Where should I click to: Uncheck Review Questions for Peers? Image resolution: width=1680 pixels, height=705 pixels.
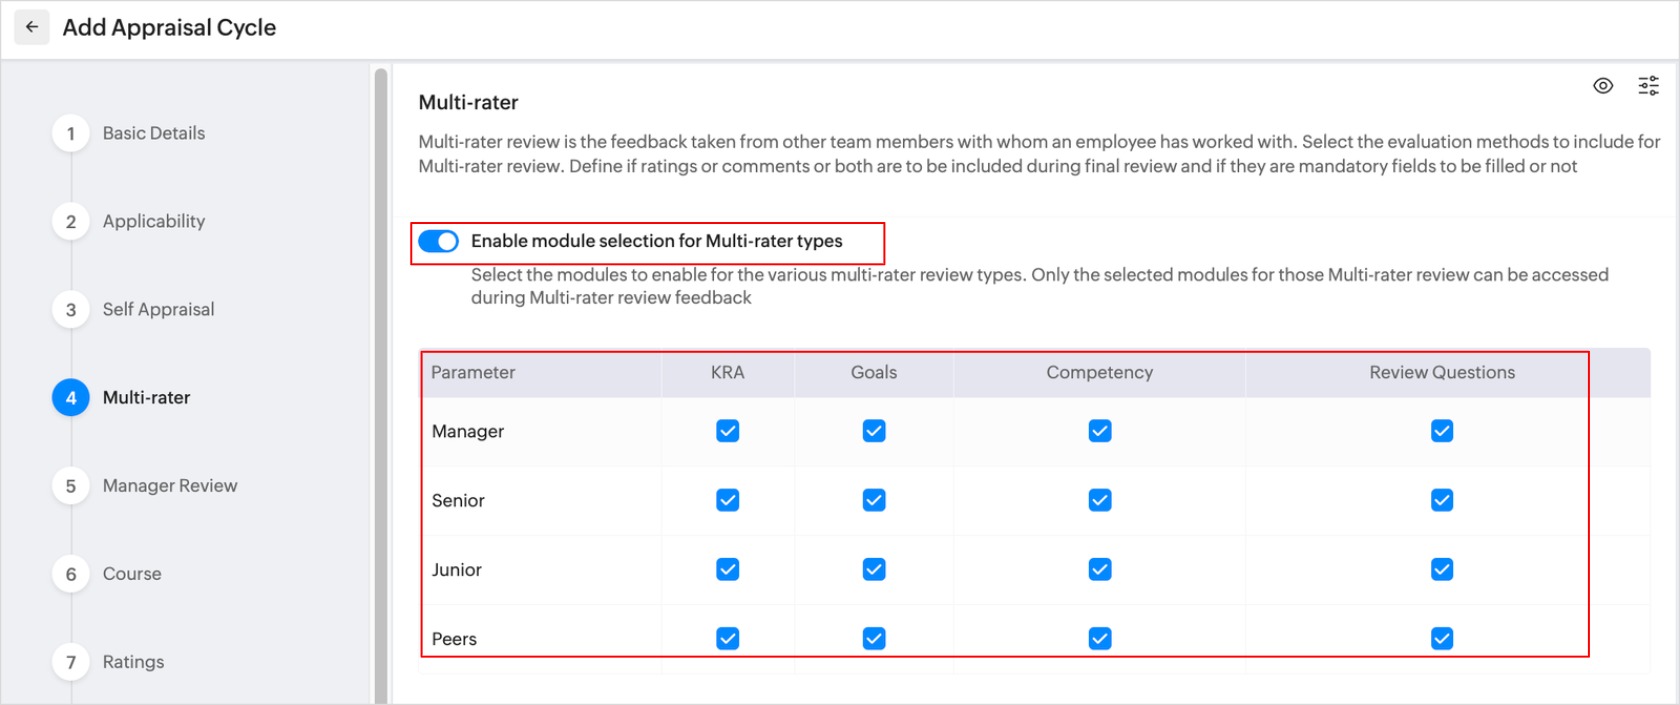(1442, 638)
